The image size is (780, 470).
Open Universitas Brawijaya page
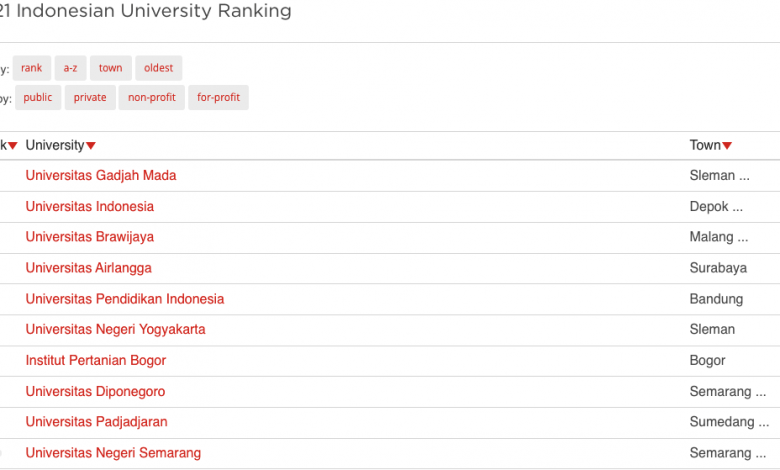click(x=90, y=237)
